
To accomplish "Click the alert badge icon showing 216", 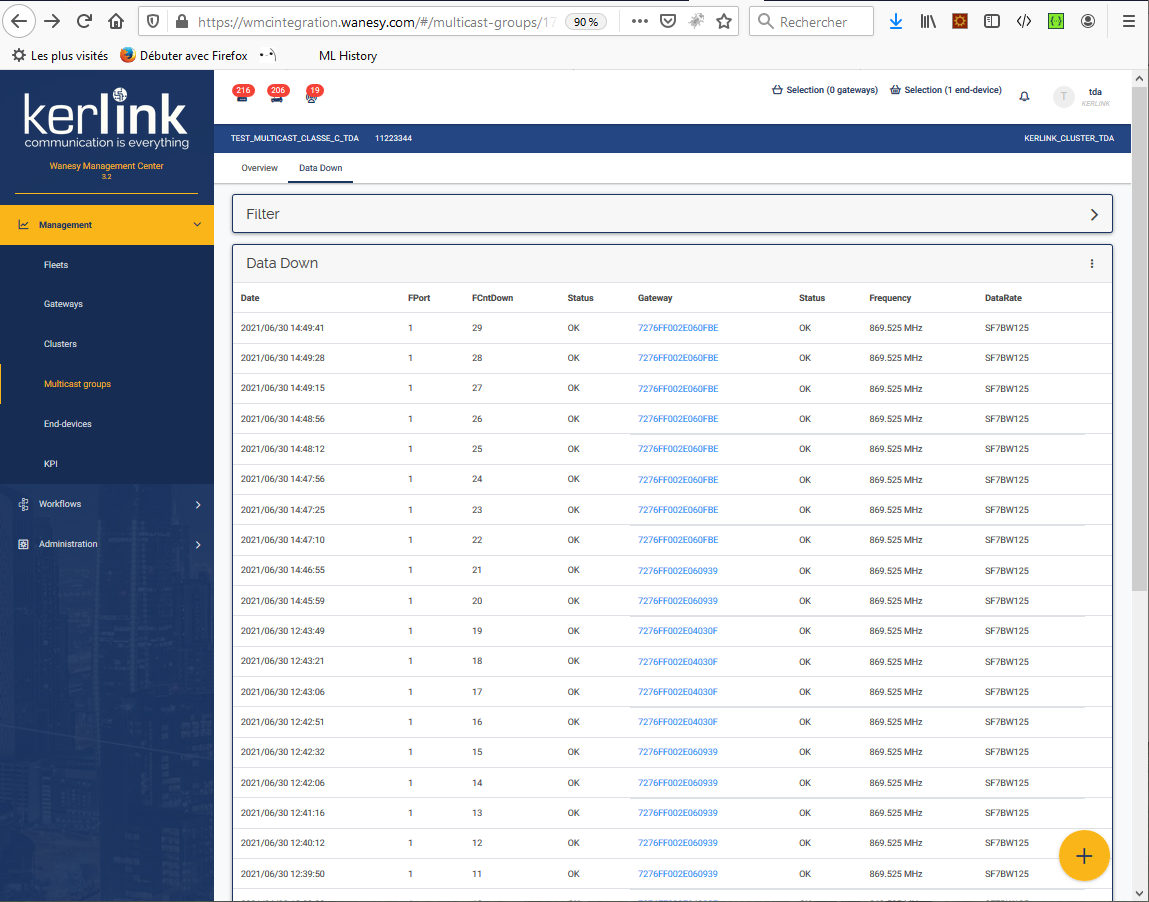I will (x=243, y=94).
